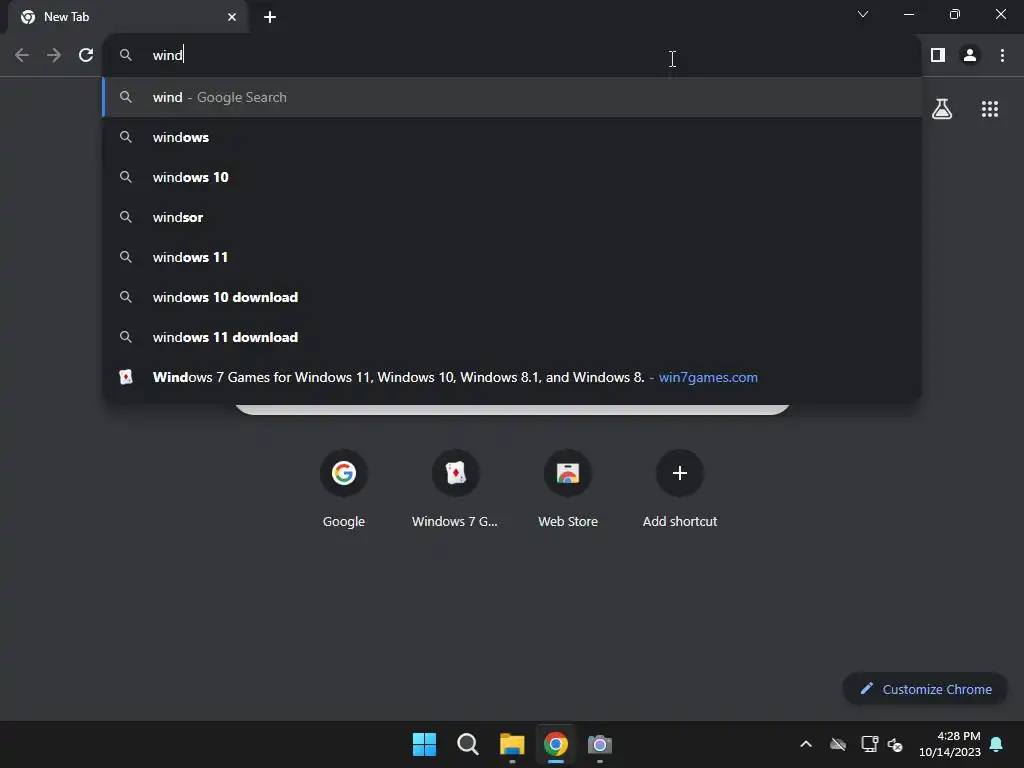The height and width of the screenshot is (768, 1024).
Task: Open the Windows 7 G... shortcut tile
Action: [x=455, y=490]
